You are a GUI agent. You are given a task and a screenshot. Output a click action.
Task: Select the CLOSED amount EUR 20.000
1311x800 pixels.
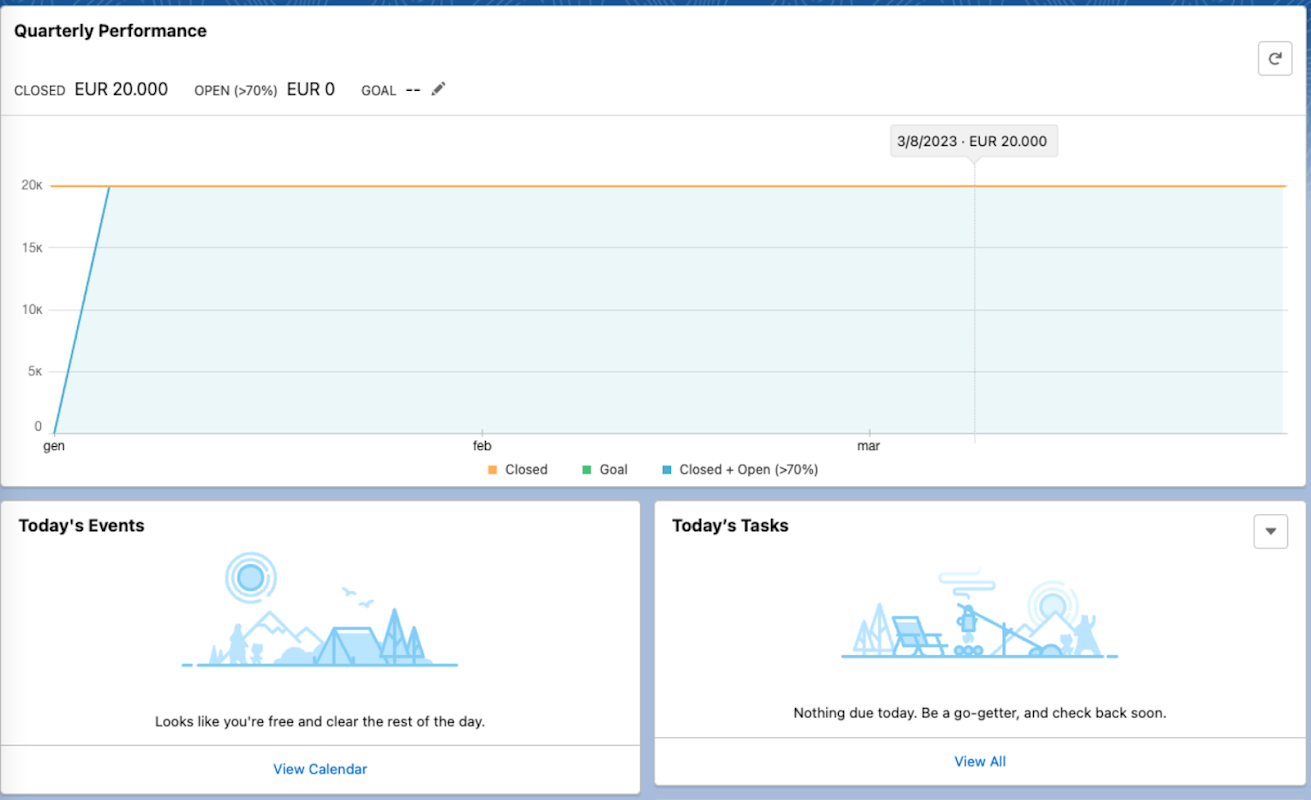121,89
